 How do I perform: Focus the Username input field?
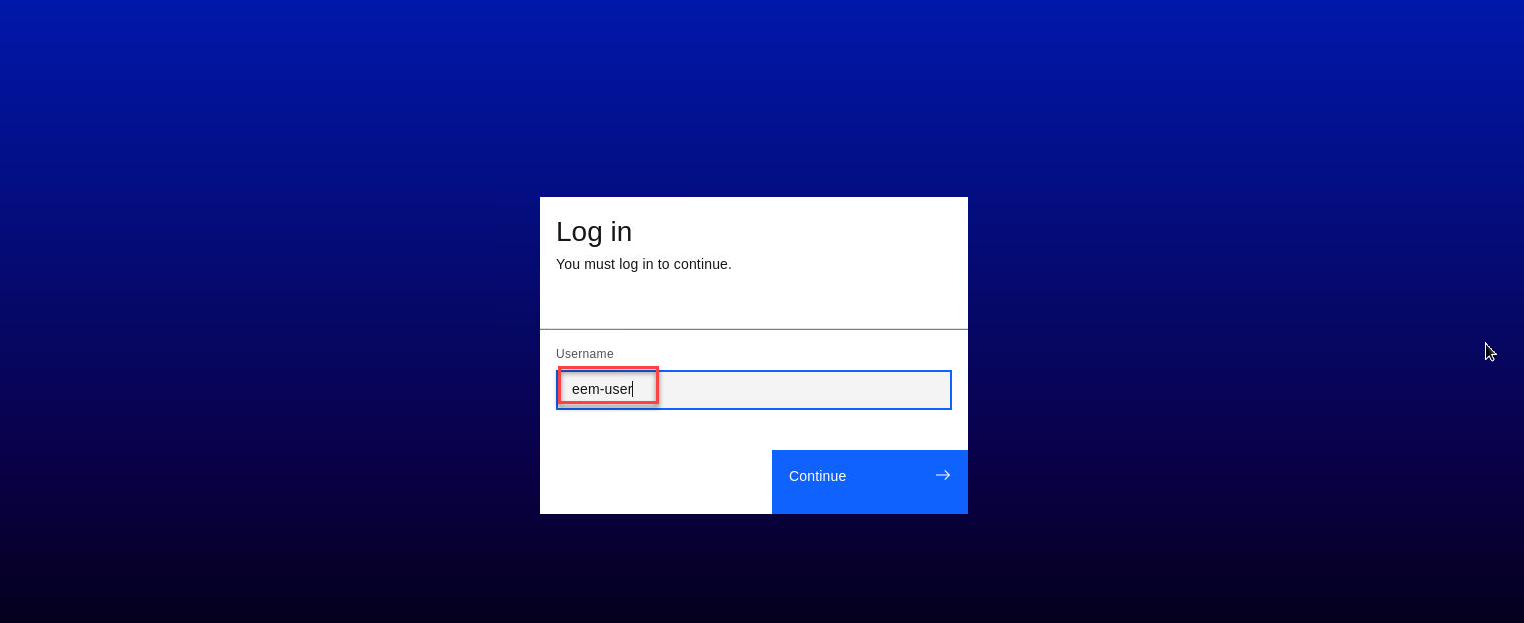(754, 390)
